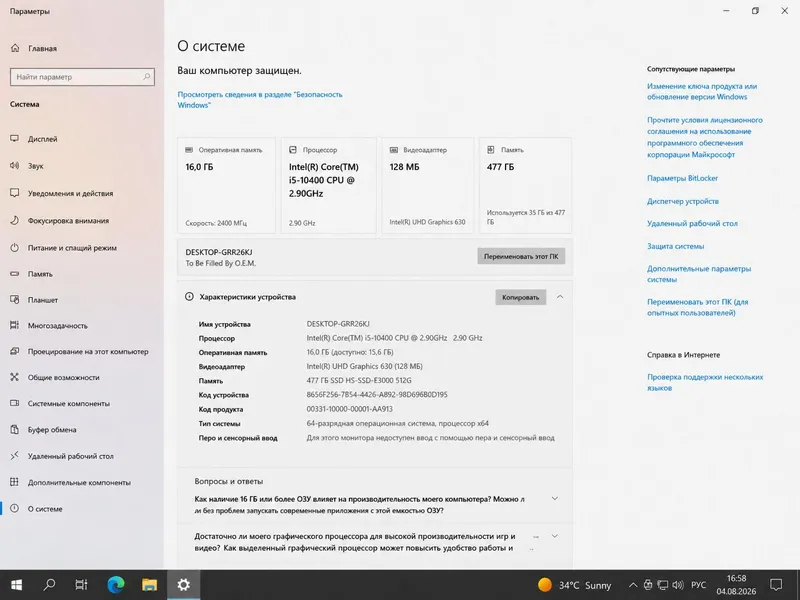Click the Оперативная память 16,0 ГБ card
Image resolution: width=800 pixels, height=600 pixels.
point(227,186)
